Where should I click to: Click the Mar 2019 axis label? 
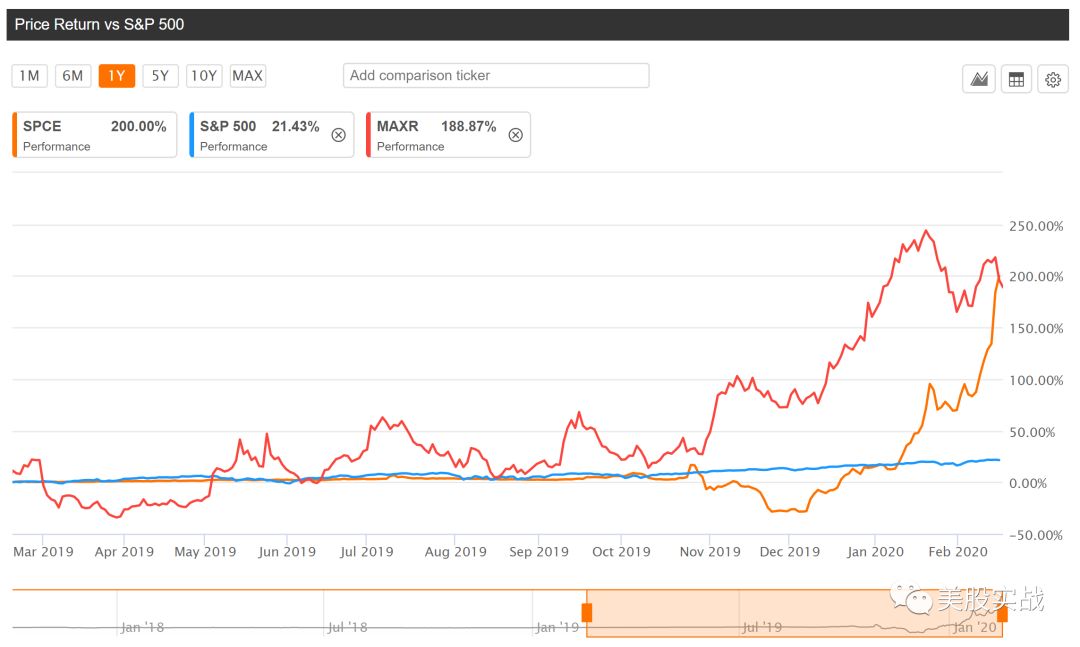[43, 552]
